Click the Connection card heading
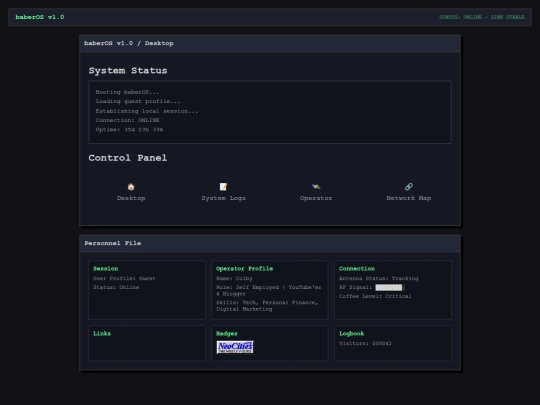 (357, 269)
